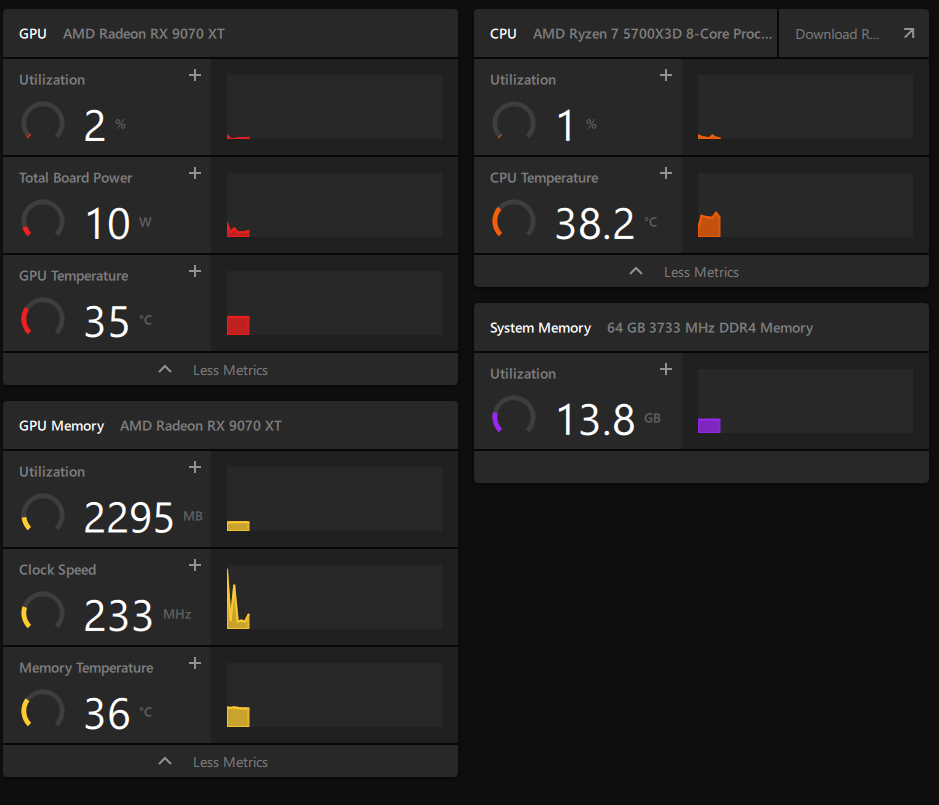Image resolution: width=939 pixels, height=805 pixels.
Task: Click the 35 °C GPU temperature value
Action: click(x=118, y=322)
